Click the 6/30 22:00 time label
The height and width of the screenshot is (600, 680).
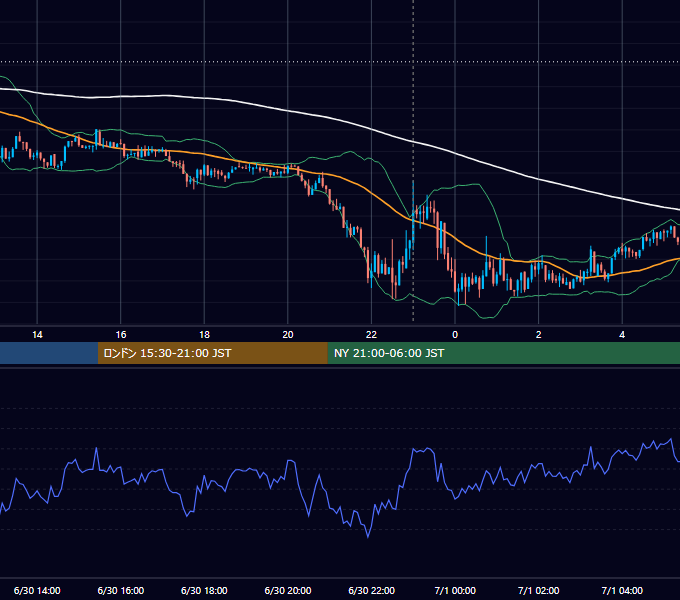372,590
